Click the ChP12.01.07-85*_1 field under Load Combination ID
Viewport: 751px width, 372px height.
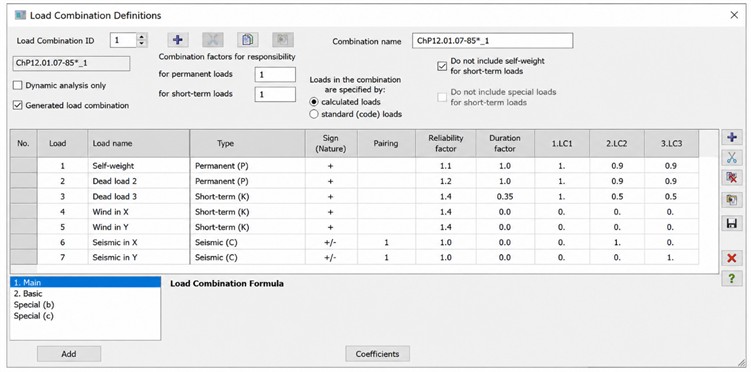(71, 63)
